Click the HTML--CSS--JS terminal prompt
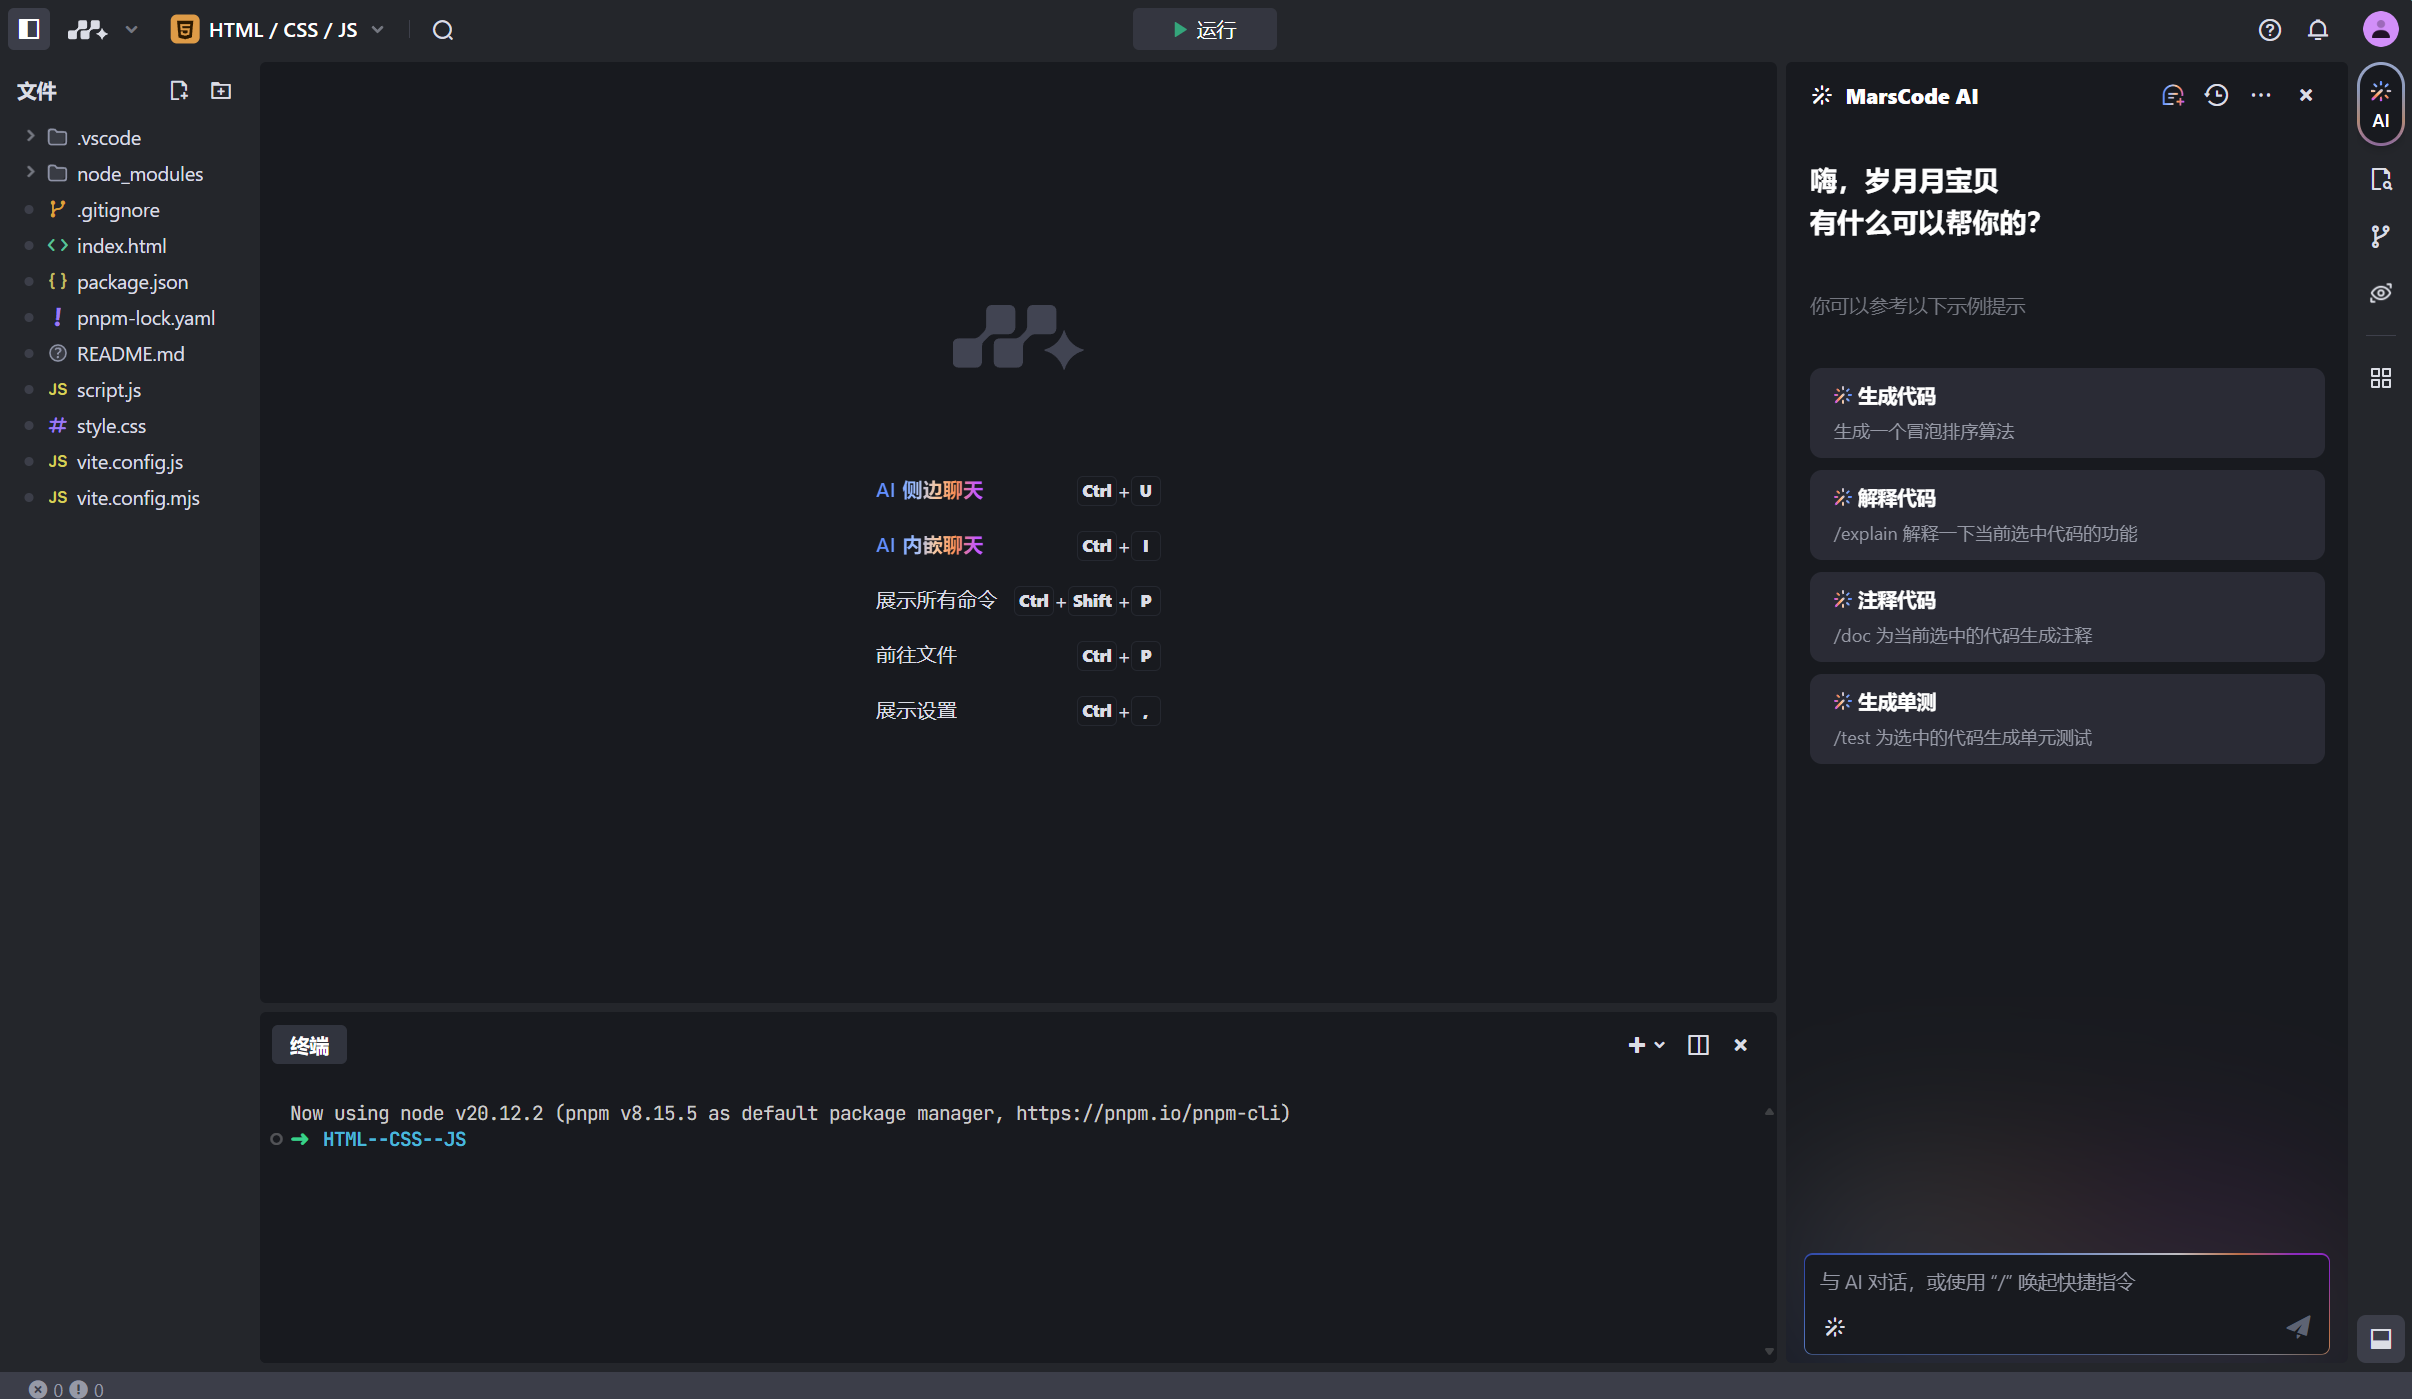Screen dimensions: 2412x1399 [x=394, y=1139]
